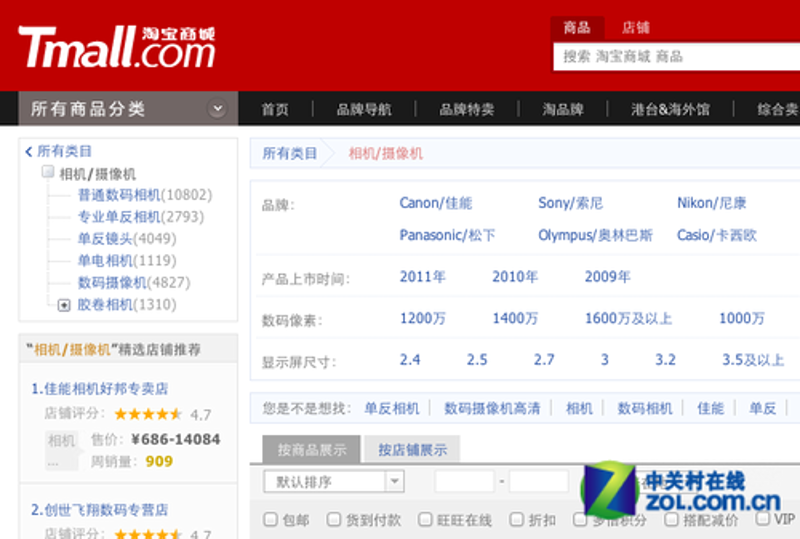Expand the 胶卷相机 plus icon

pyautogui.click(x=64, y=305)
